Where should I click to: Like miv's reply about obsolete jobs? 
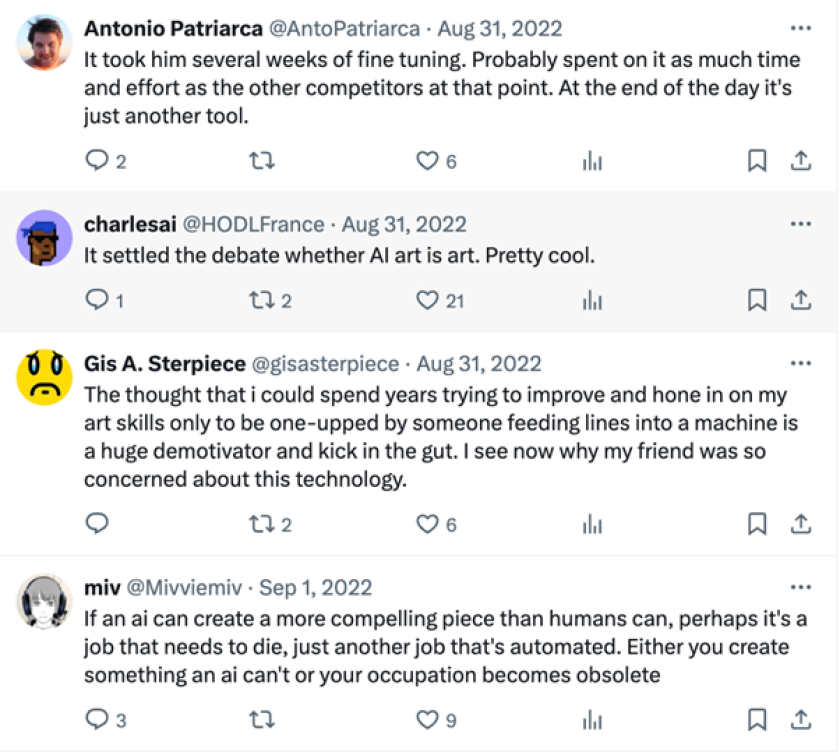(427, 719)
